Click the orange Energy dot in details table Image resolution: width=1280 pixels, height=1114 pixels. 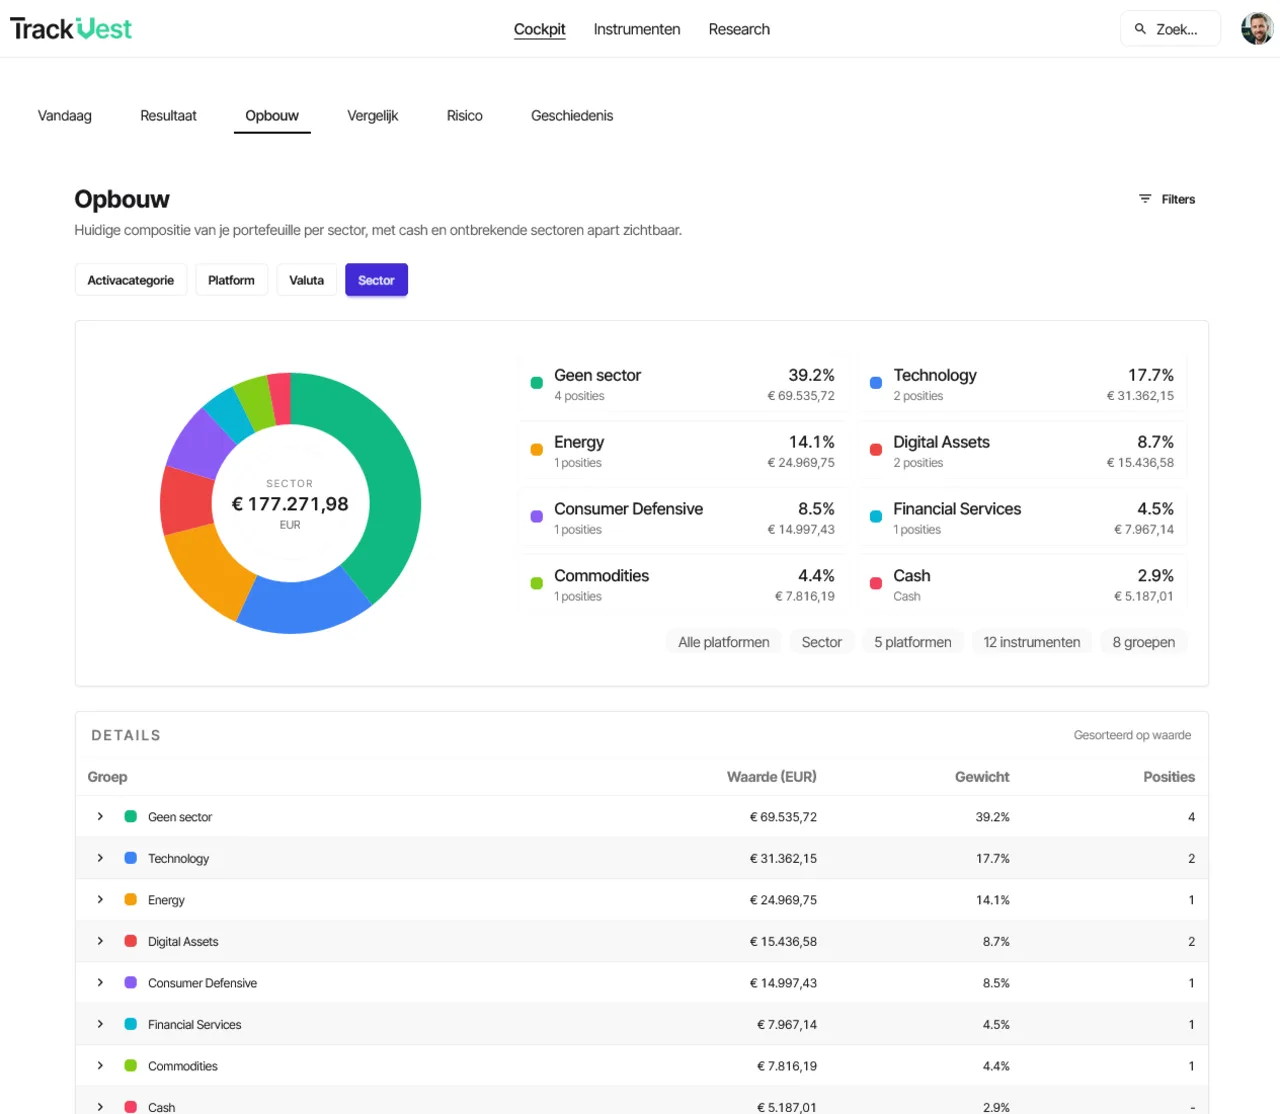click(130, 899)
